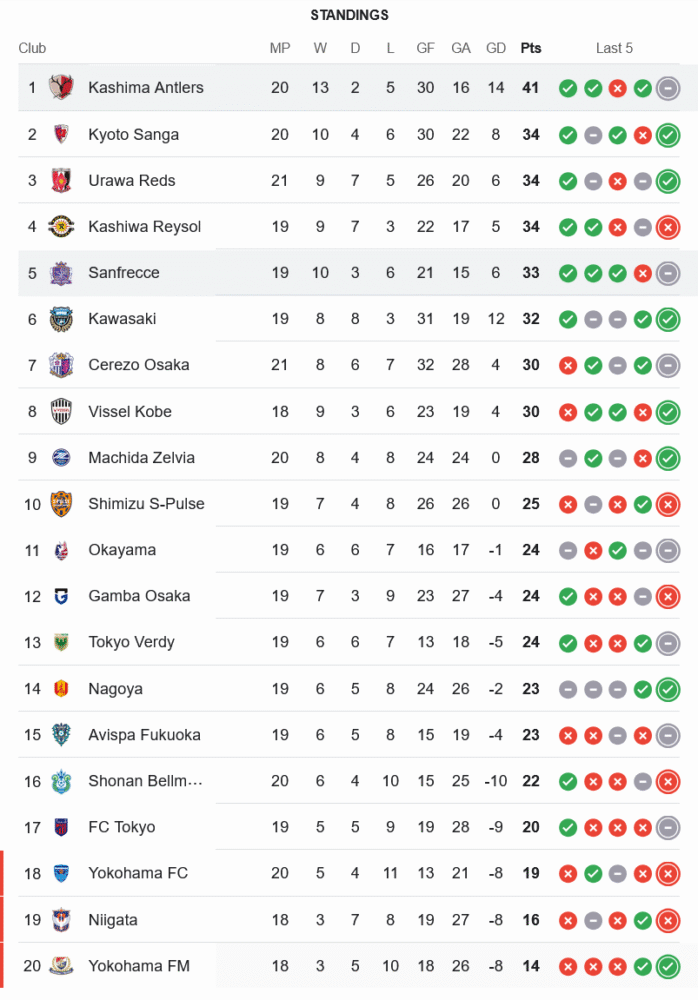Click the Kyoto Sanga team logo
Image resolution: width=698 pixels, height=1000 pixels.
tap(62, 134)
